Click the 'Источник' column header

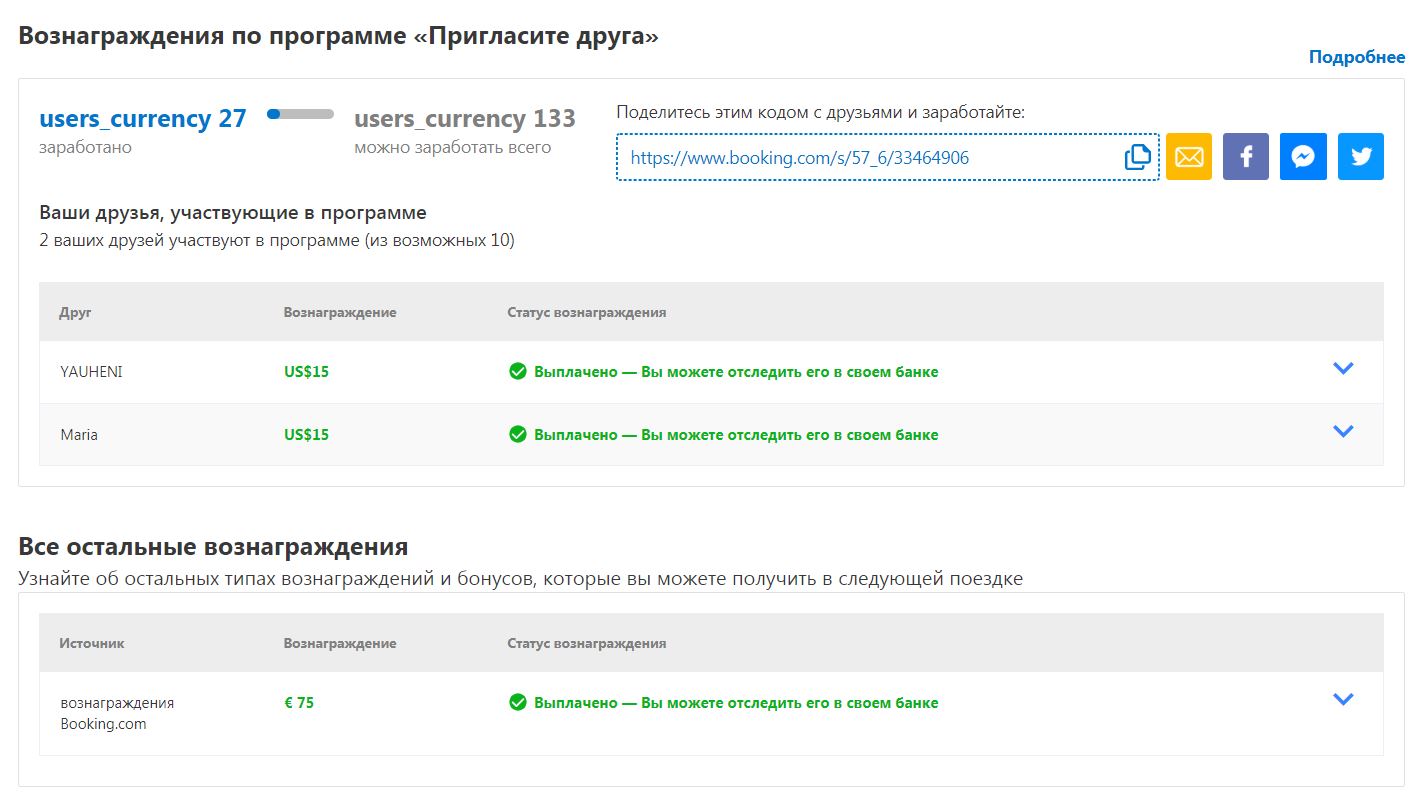[x=92, y=643]
